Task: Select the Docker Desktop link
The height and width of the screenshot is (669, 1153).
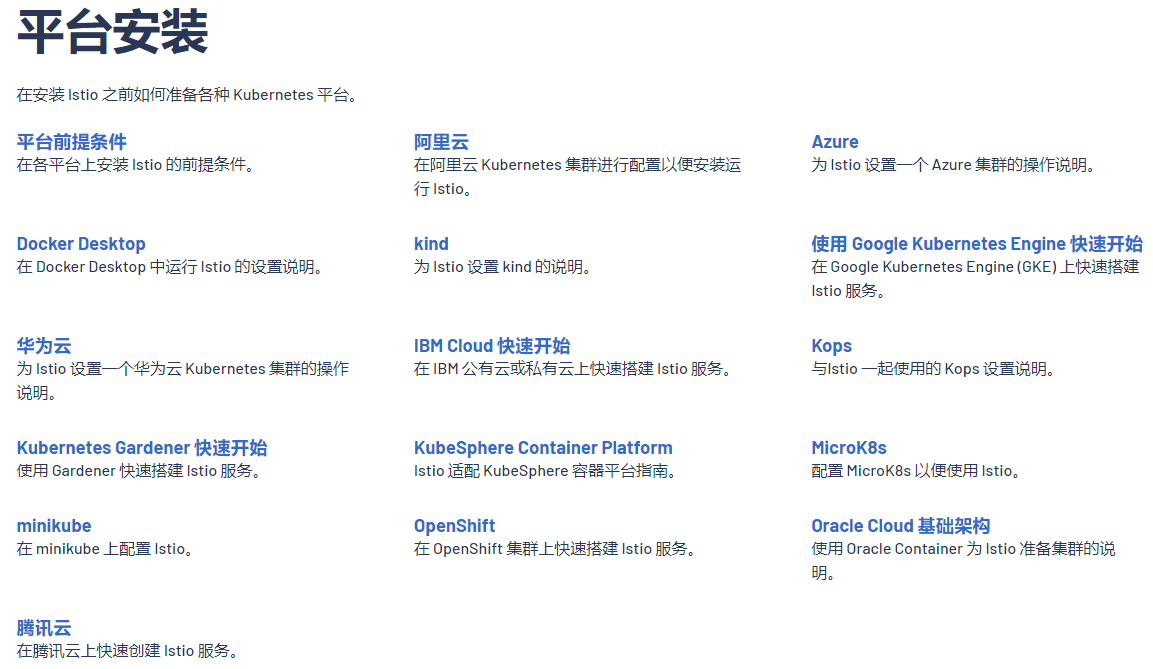Action: point(81,244)
